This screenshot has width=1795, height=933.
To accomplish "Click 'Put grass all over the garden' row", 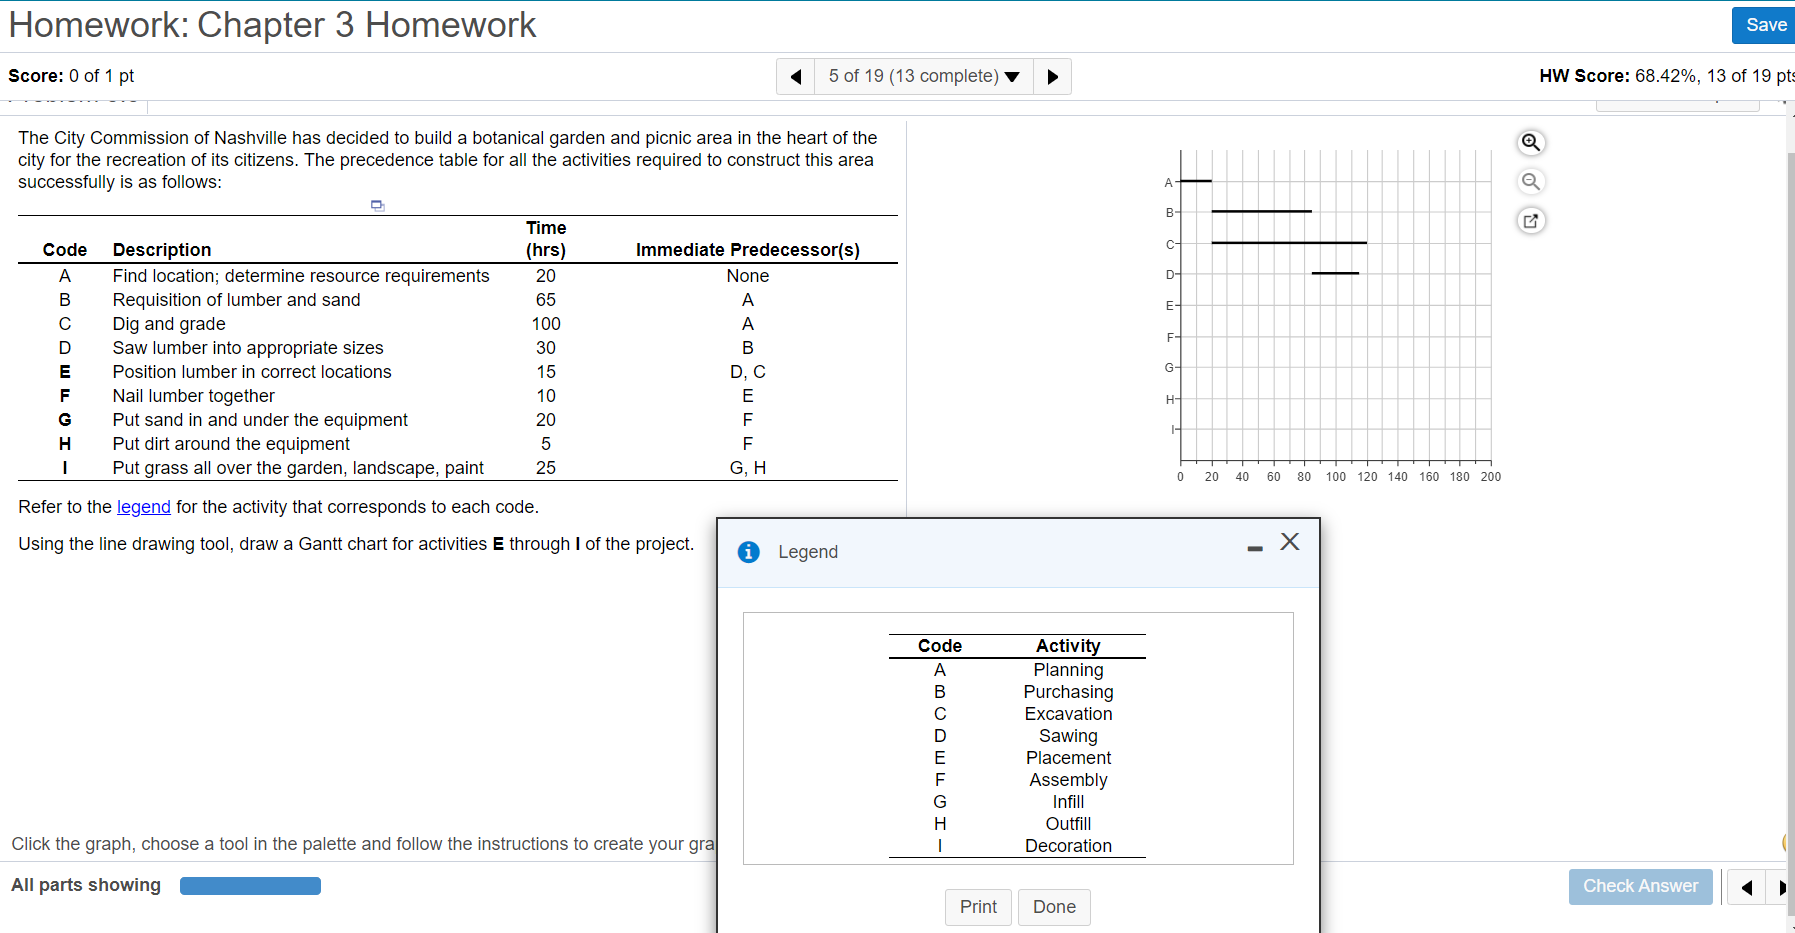I will [x=457, y=468].
